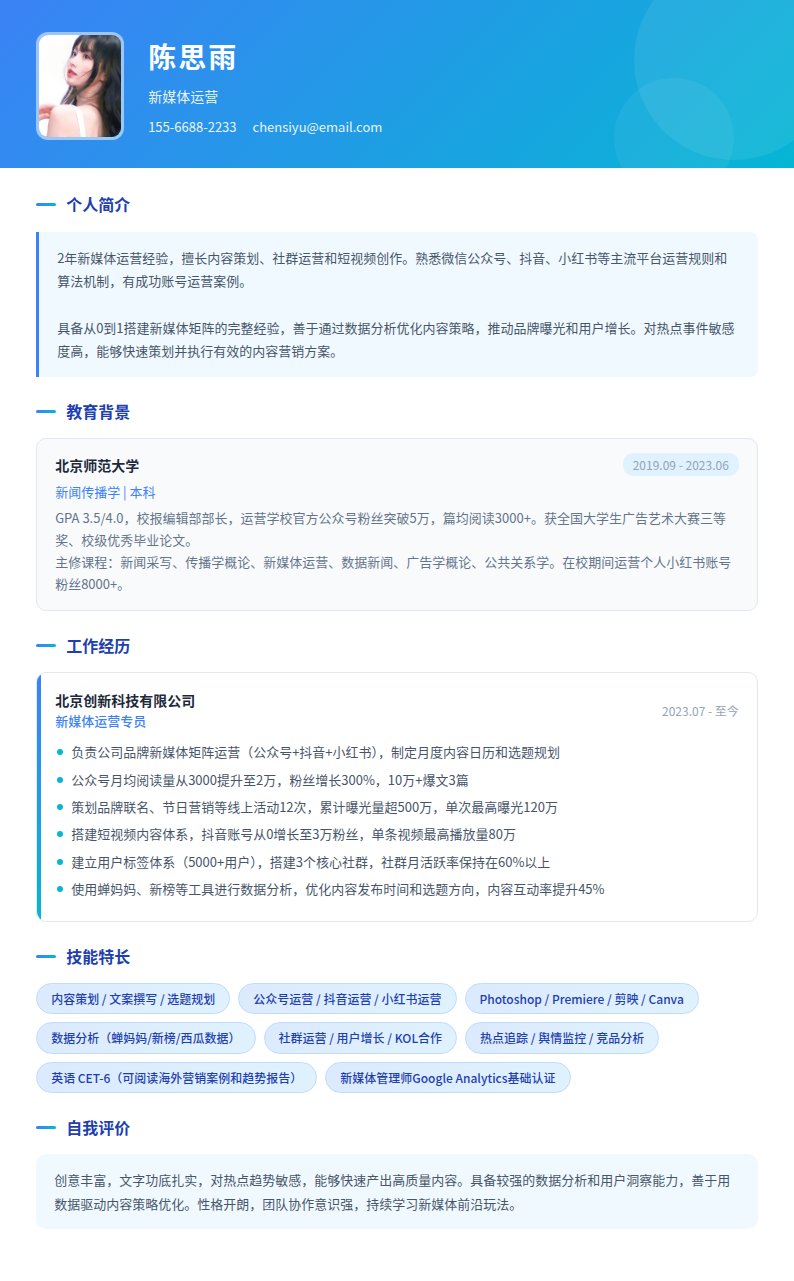Image resolution: width=794 pixels, height=1281 pixels.
Task: Click the company name 北京创新科技有限公司
Action: point(125,701)
